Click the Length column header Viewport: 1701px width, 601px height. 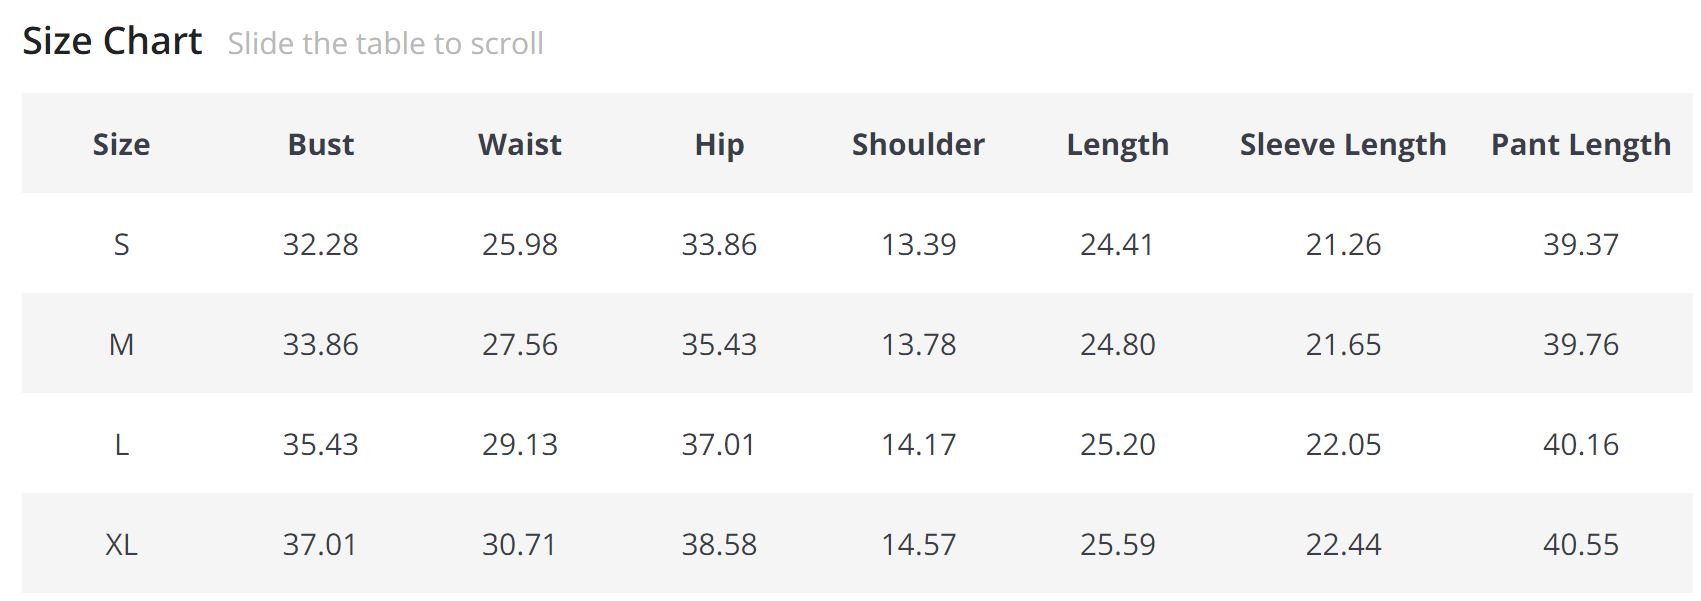point(1117,144)
